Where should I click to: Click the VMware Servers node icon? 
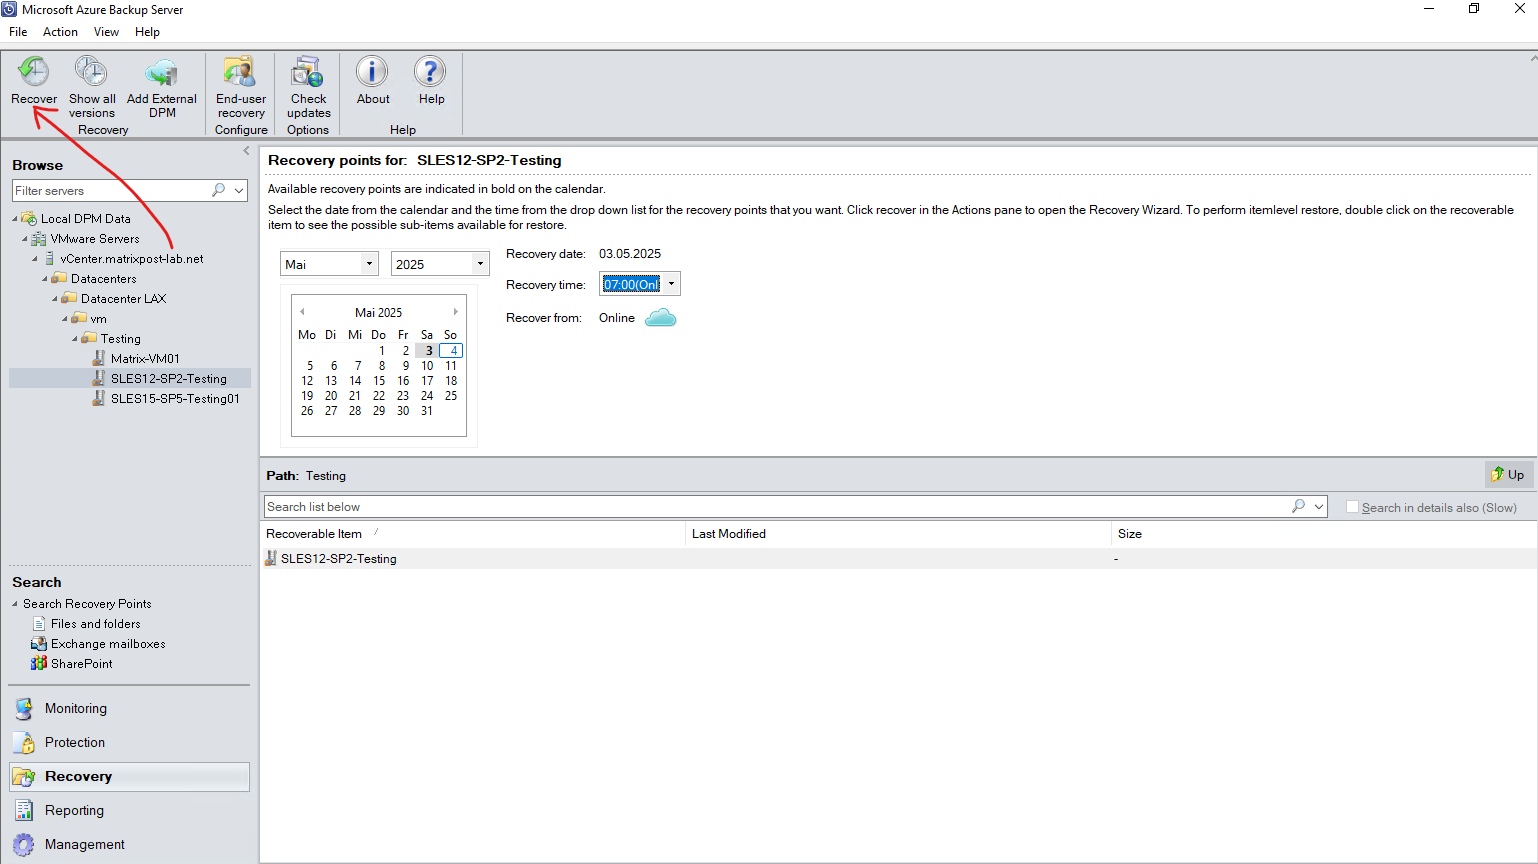point(38,238)
